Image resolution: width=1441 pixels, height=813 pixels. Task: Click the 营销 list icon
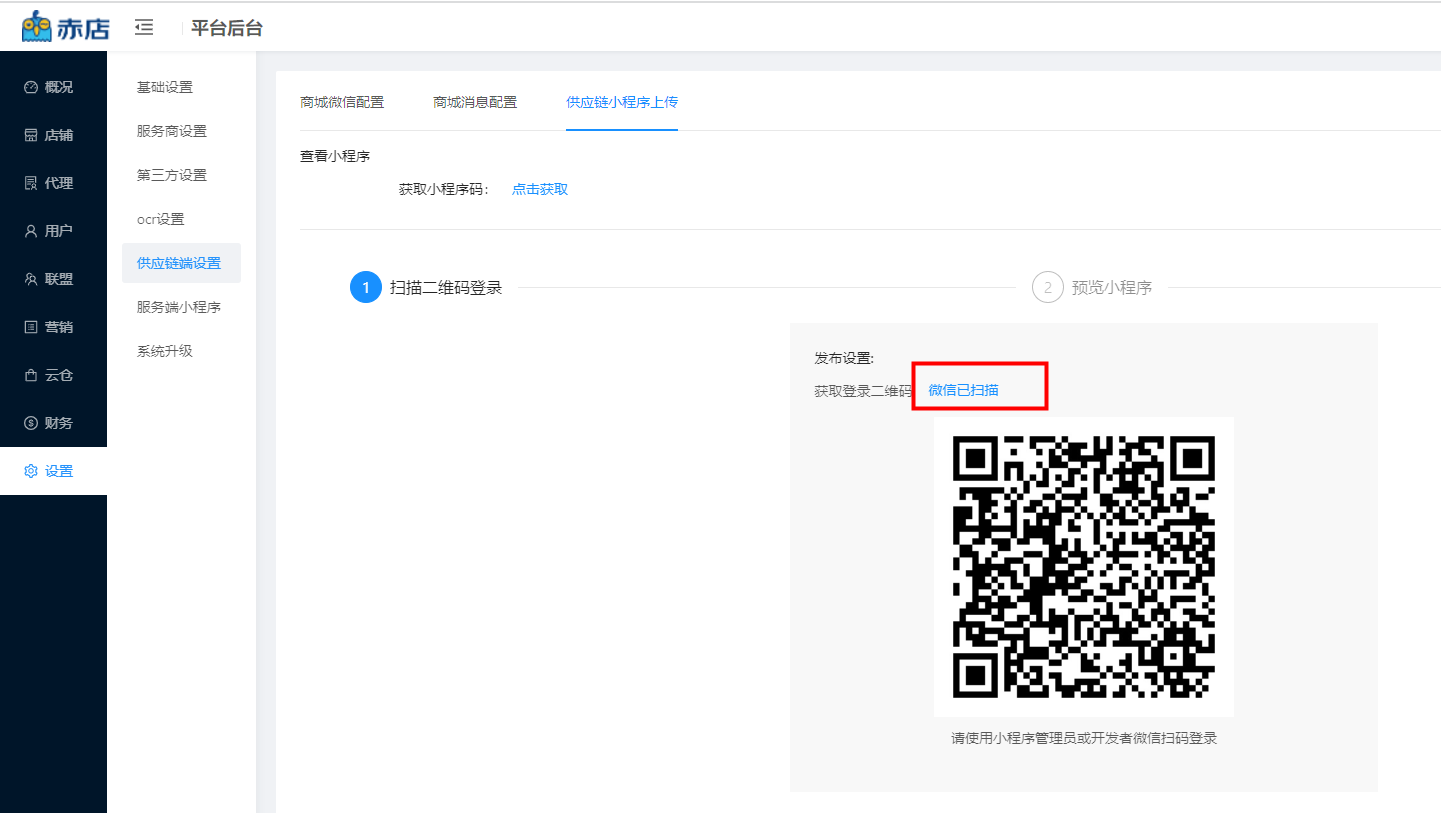tap(31, 327)
